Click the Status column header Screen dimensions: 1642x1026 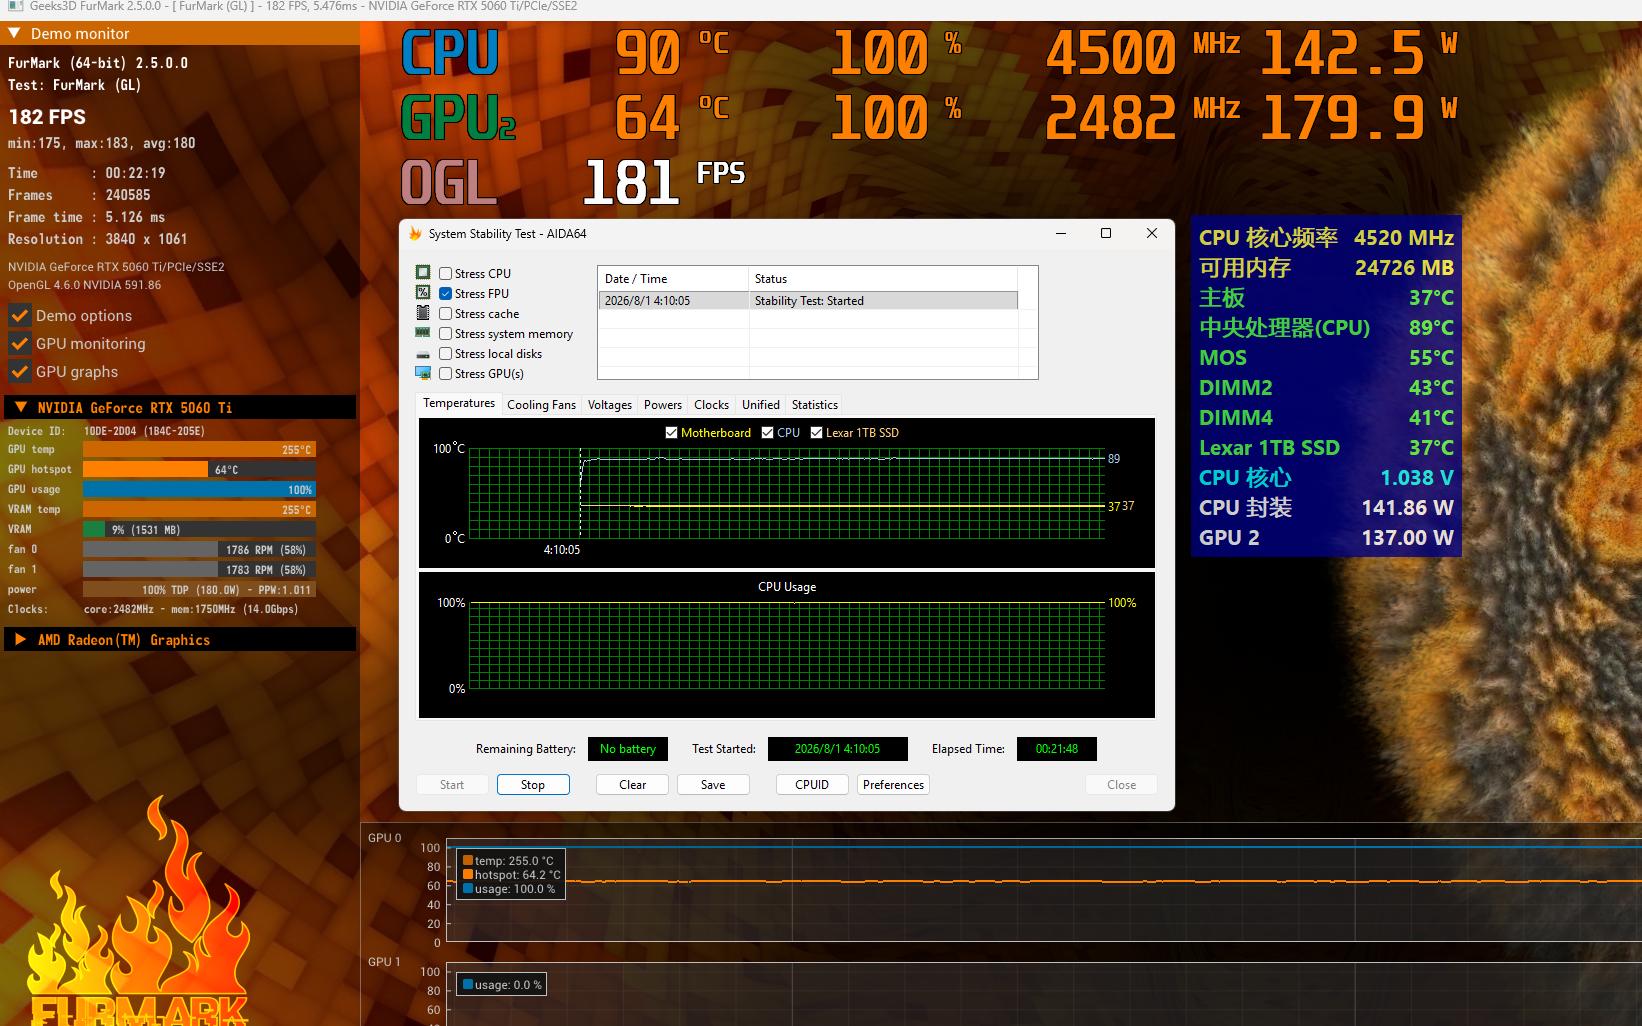[x=883, y=278]
